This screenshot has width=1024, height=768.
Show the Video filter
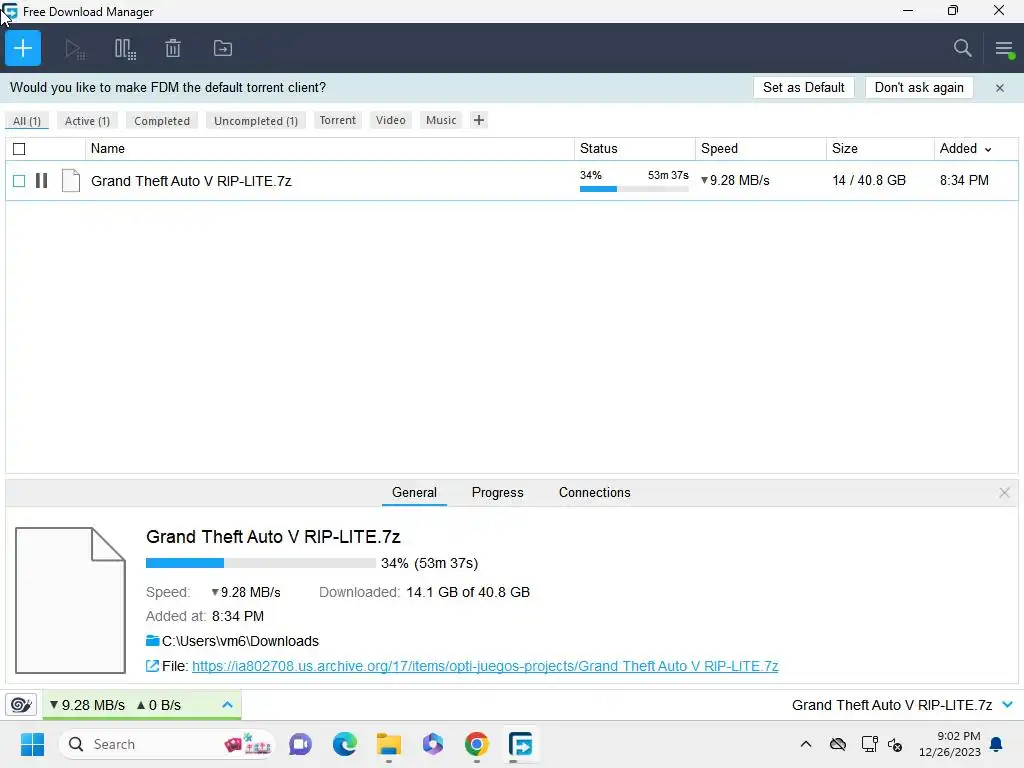391,120
